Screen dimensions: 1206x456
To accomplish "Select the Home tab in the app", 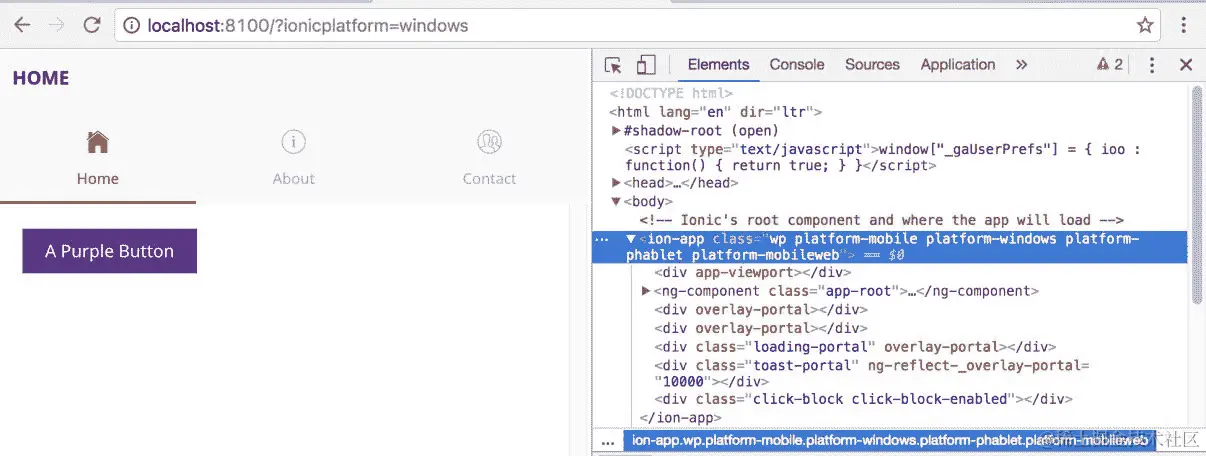I will 98,159.
